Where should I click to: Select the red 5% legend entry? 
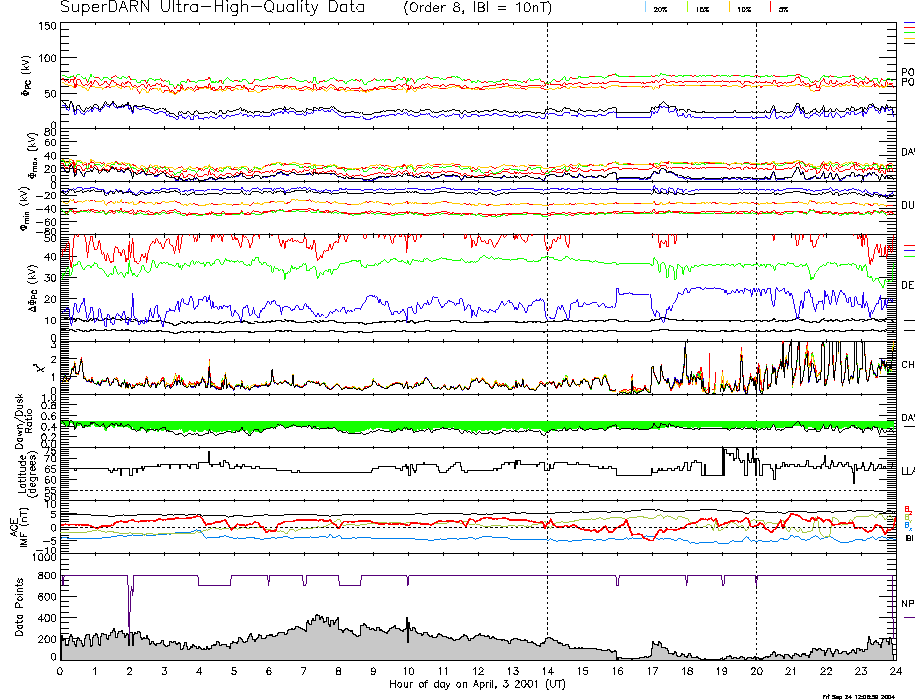782,8
